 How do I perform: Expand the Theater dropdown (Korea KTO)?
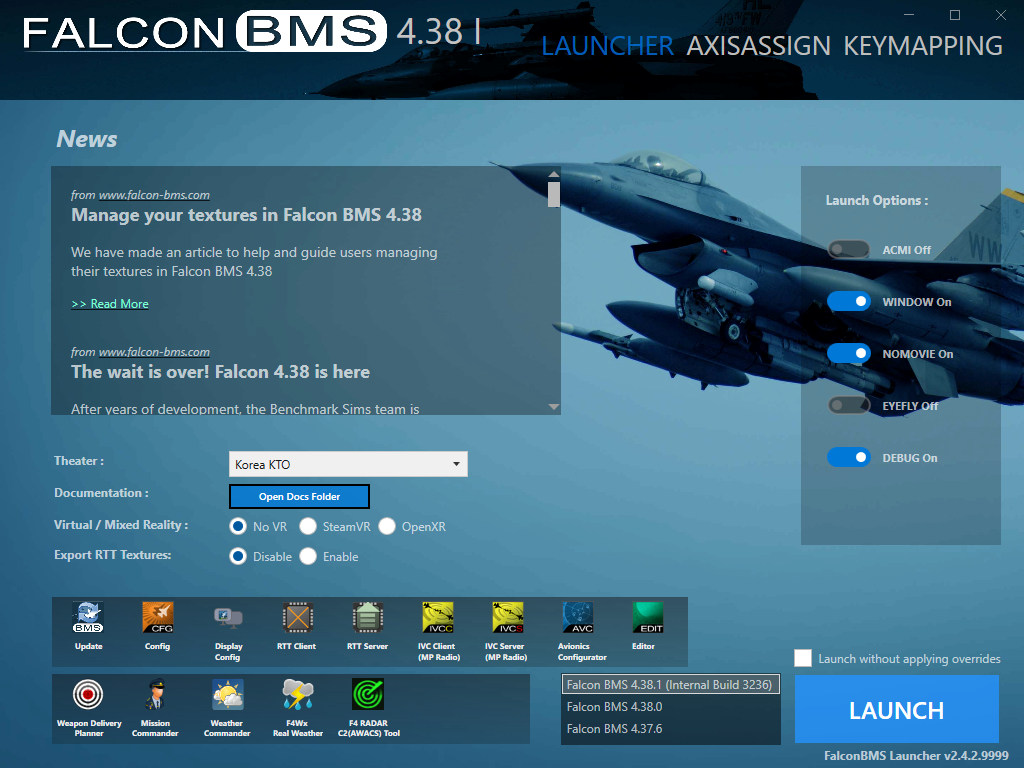pyautogui.click(x=348, y=464)
